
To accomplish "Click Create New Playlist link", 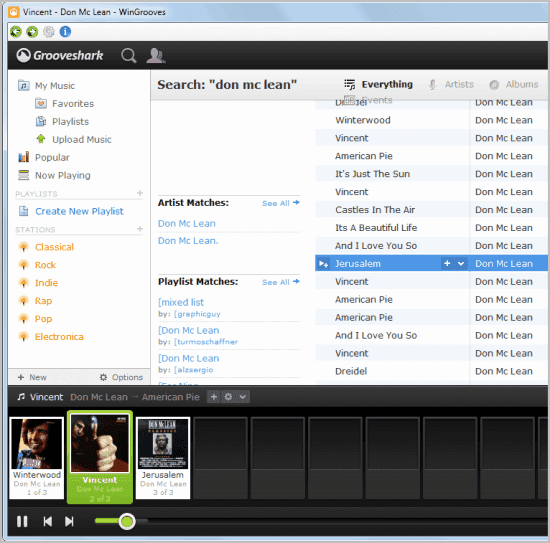I will 79,211.
